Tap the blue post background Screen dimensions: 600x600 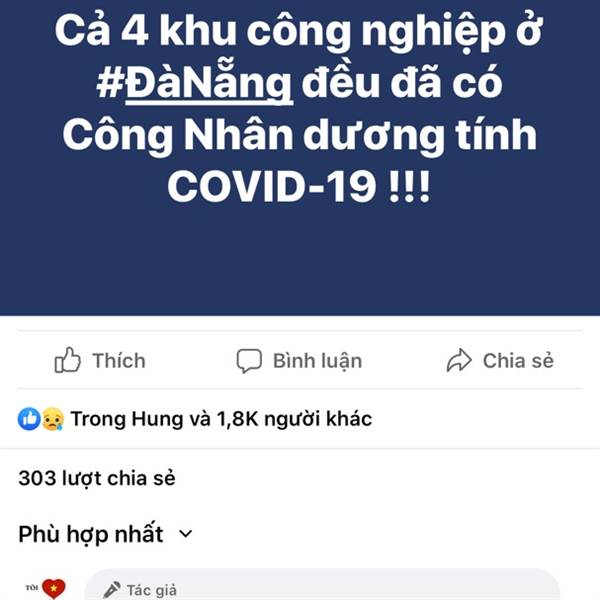coord(300,260)
